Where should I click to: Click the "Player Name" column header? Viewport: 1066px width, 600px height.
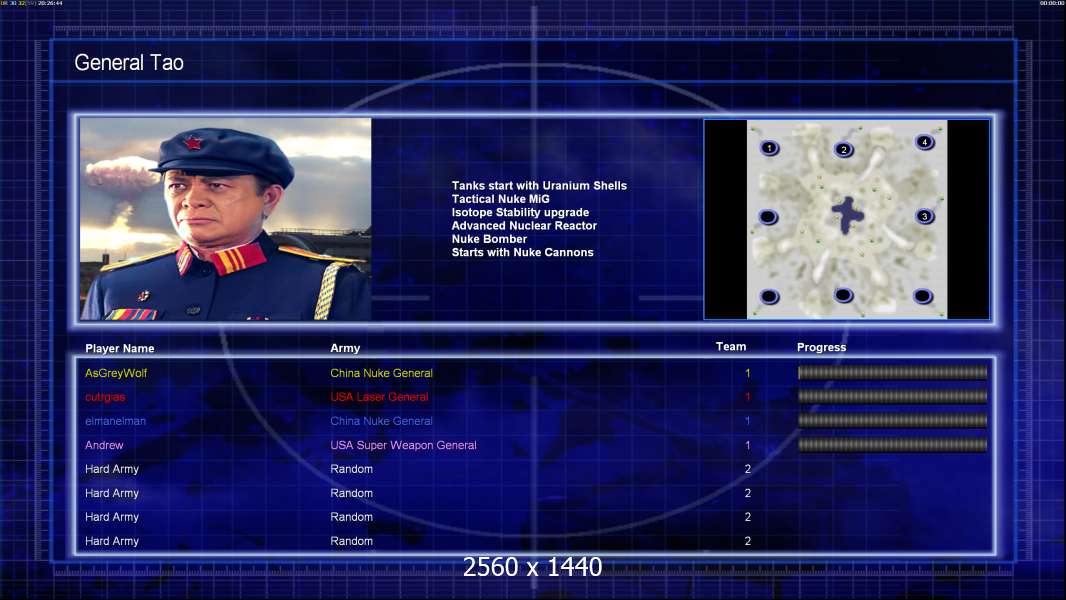[120, 349]
